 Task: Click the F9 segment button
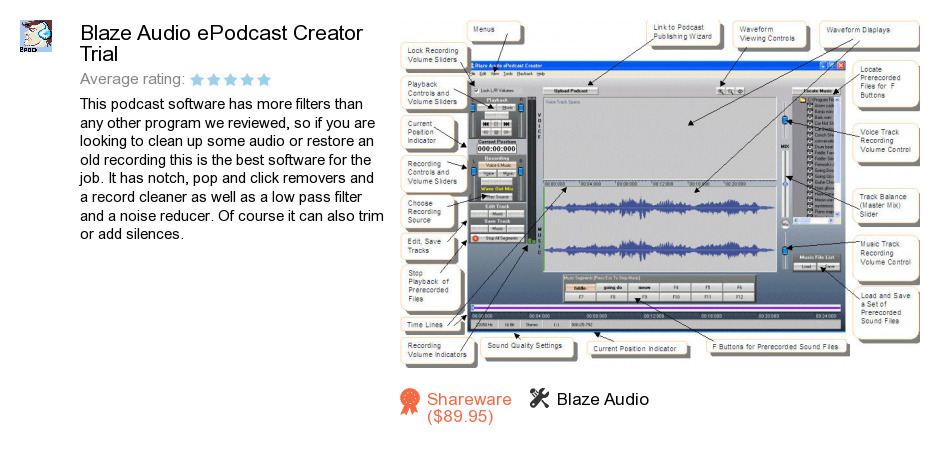tap(644, 297)
